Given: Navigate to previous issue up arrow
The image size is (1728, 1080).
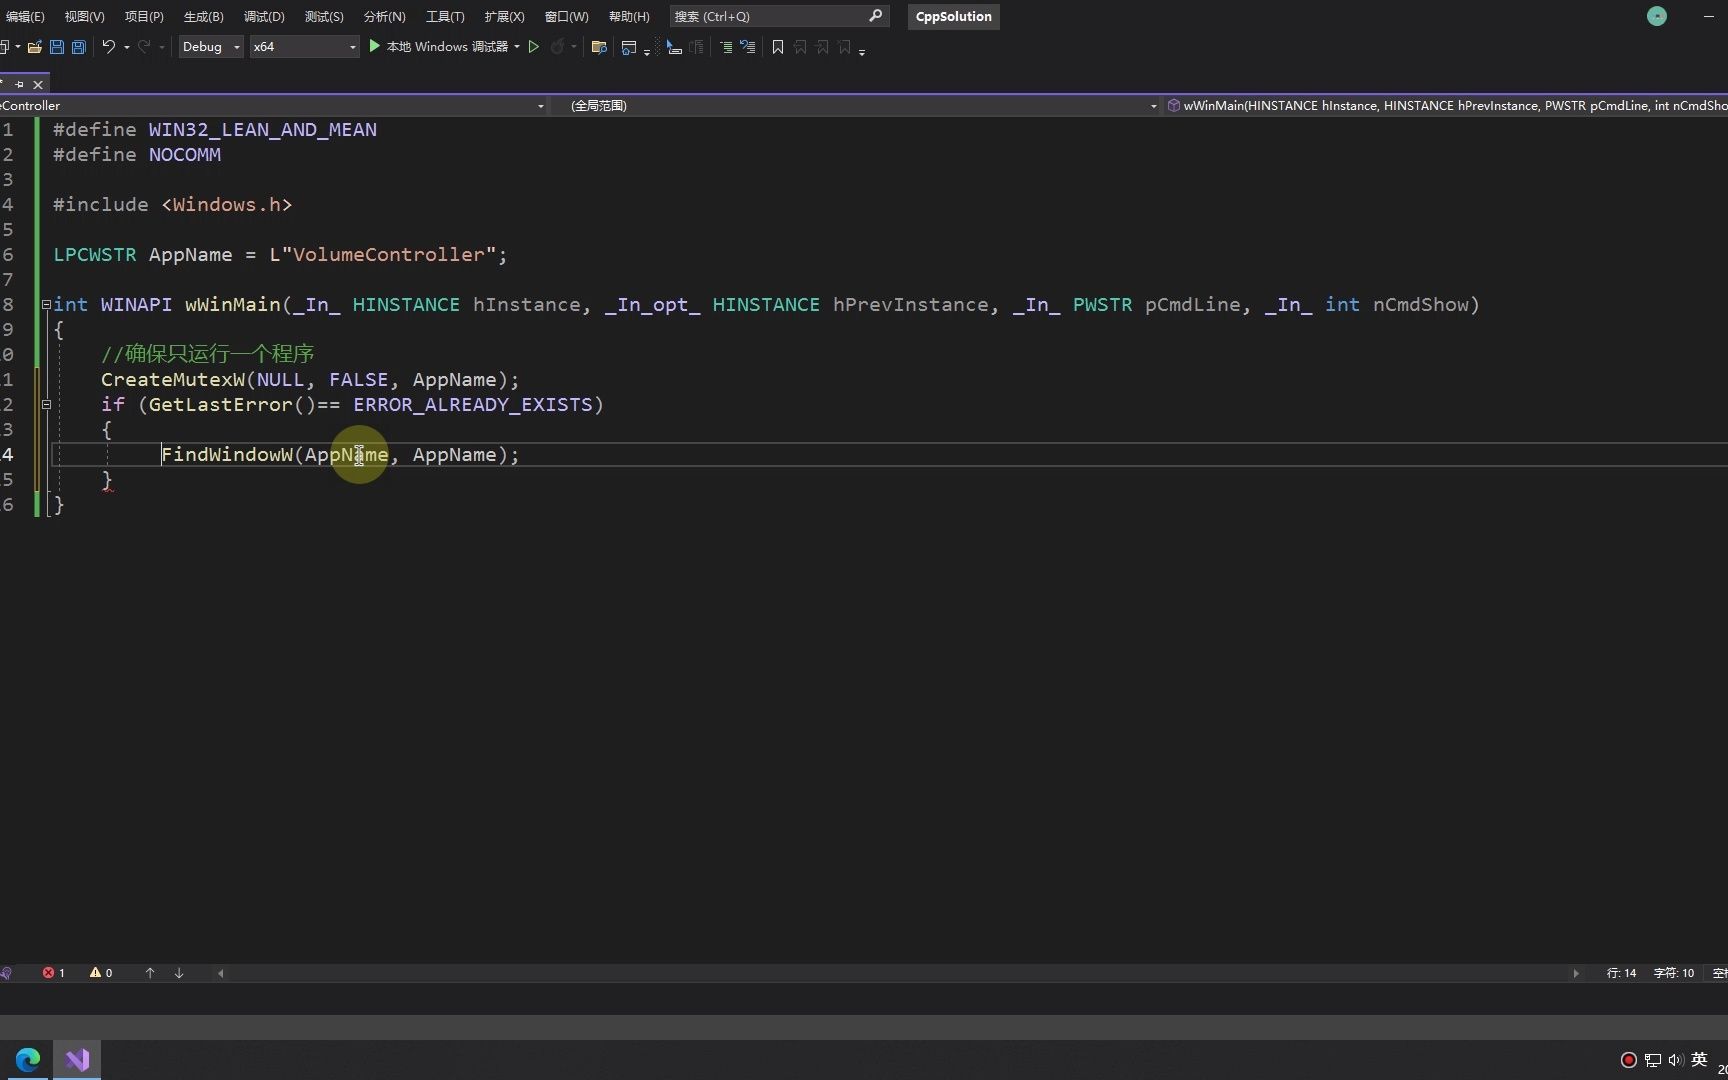Looking at the screenshot, I should click(x=150, y=973).
